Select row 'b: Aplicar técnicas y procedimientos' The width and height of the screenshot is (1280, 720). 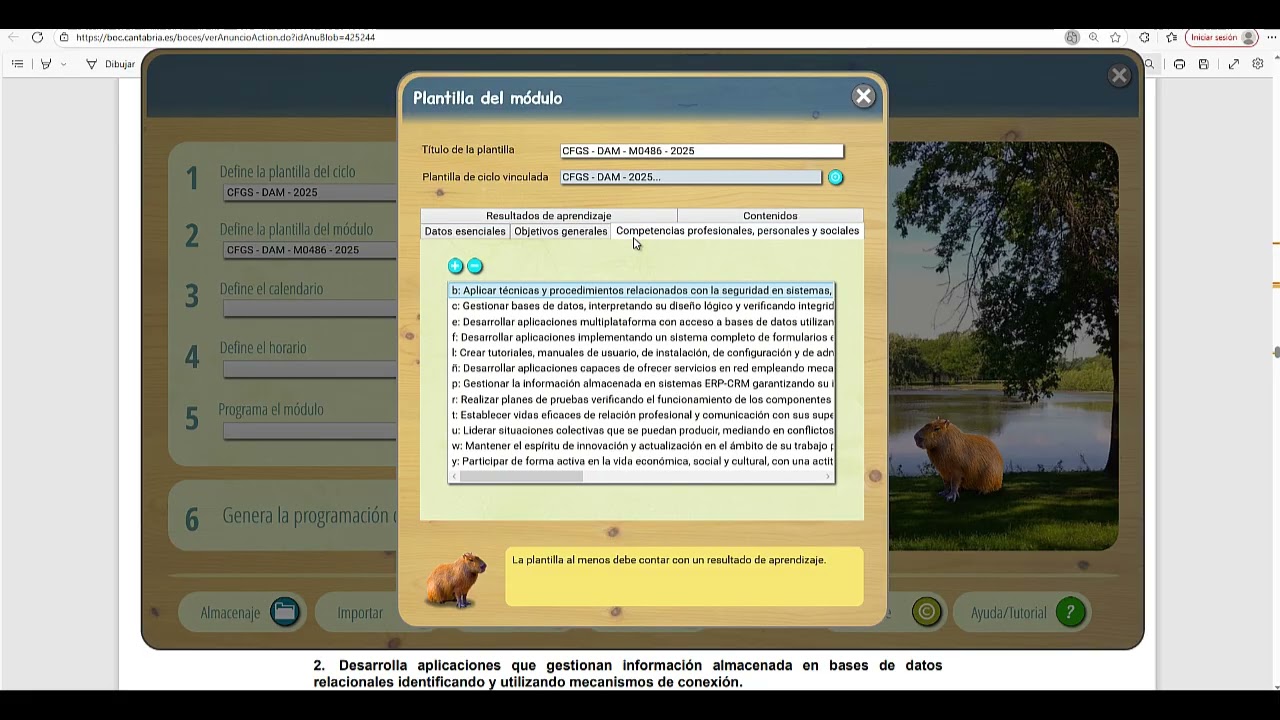pos(641,291)
